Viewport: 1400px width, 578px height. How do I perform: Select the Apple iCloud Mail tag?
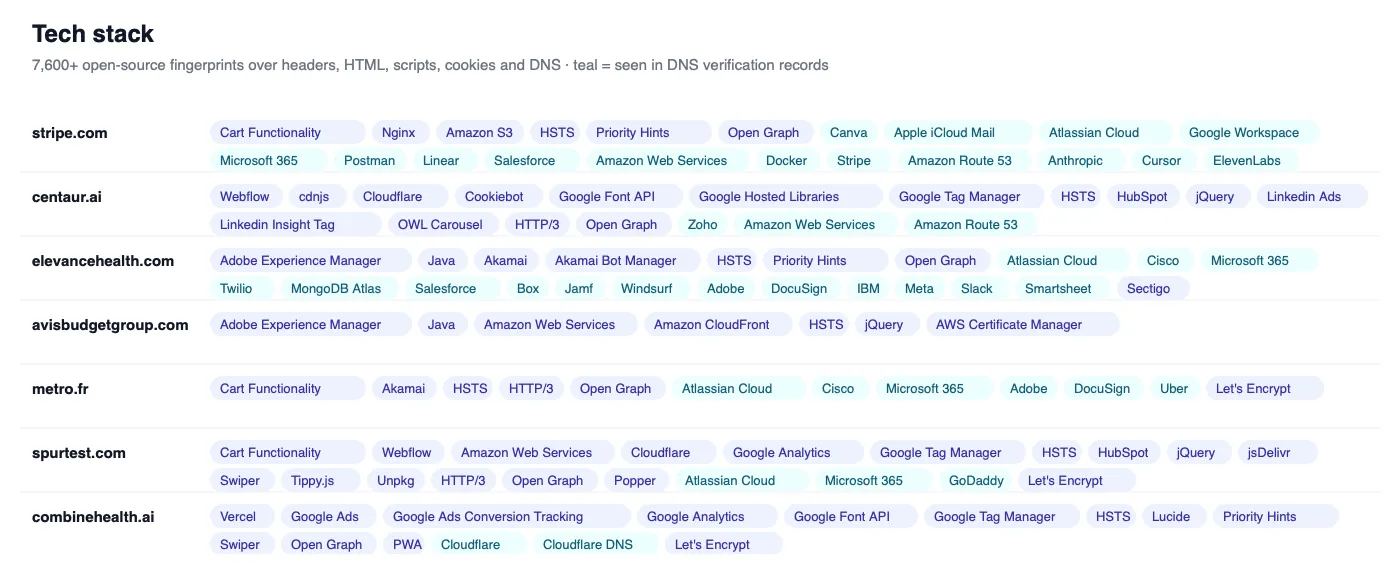coord(958,133)
